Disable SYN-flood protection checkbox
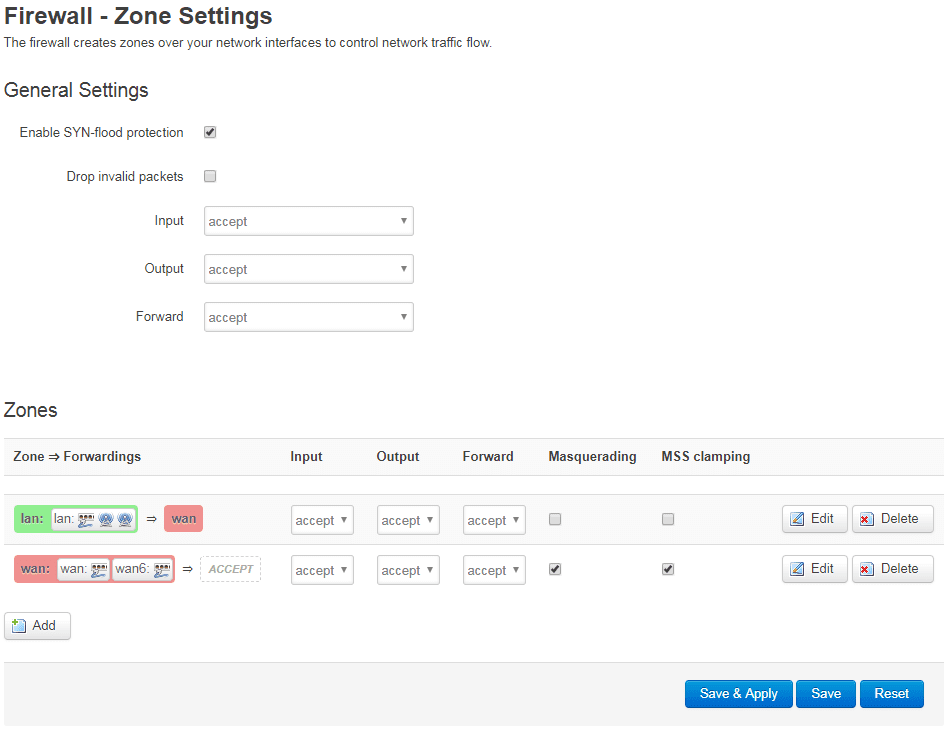 [x=210, y=132]
